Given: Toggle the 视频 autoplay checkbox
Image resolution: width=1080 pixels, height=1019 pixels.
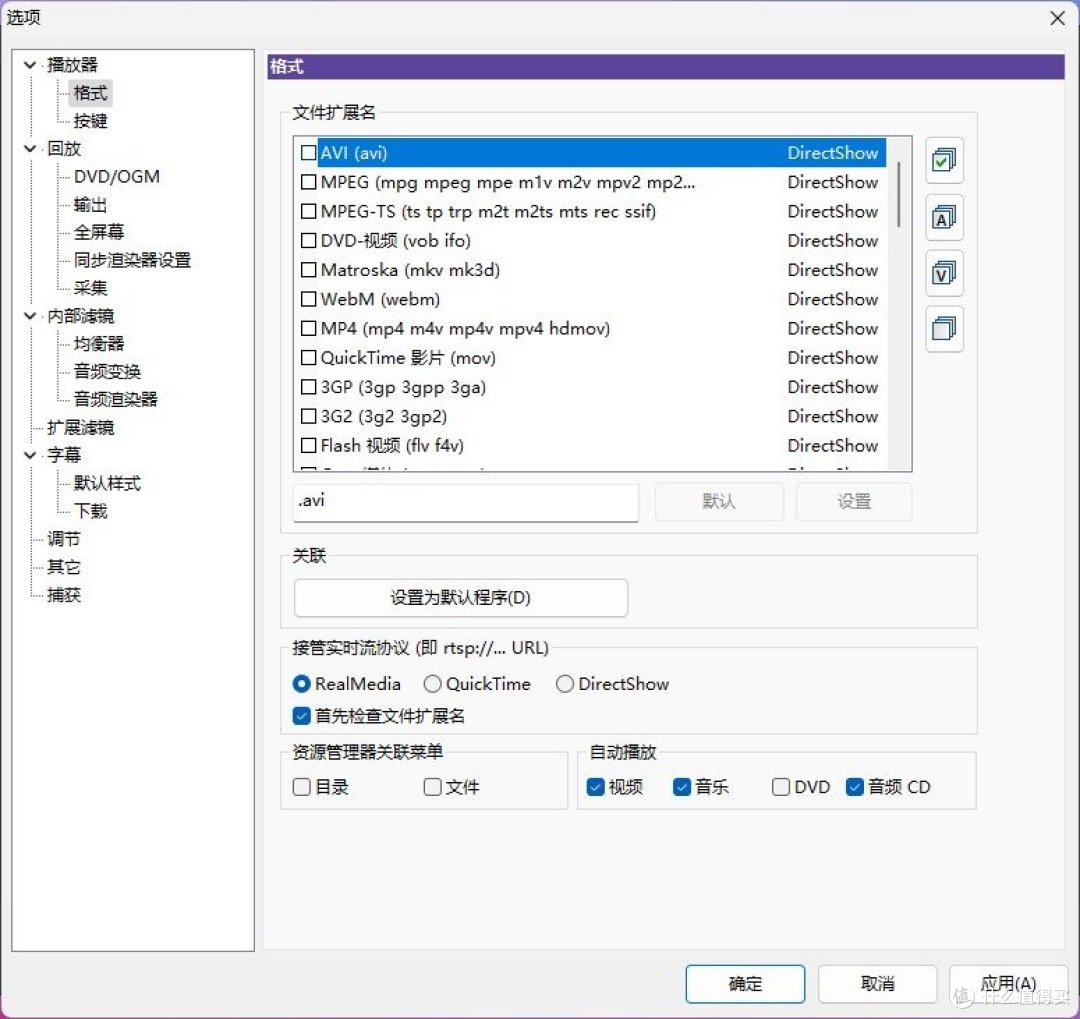Looking at the screenshot, I should (596, 787).
